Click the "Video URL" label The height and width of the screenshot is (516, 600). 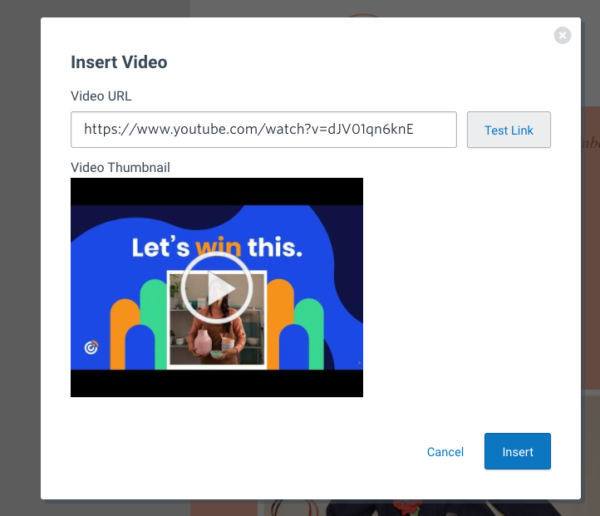click(101, 96)
